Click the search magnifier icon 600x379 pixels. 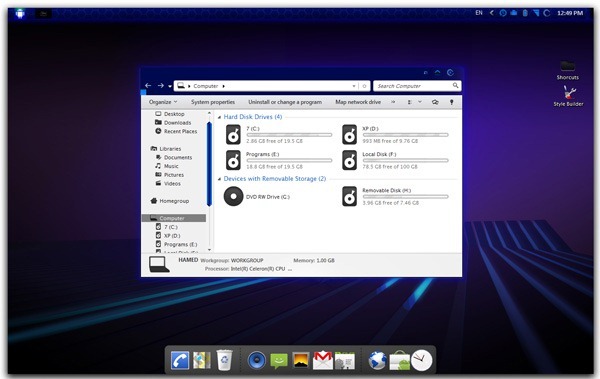455,86
